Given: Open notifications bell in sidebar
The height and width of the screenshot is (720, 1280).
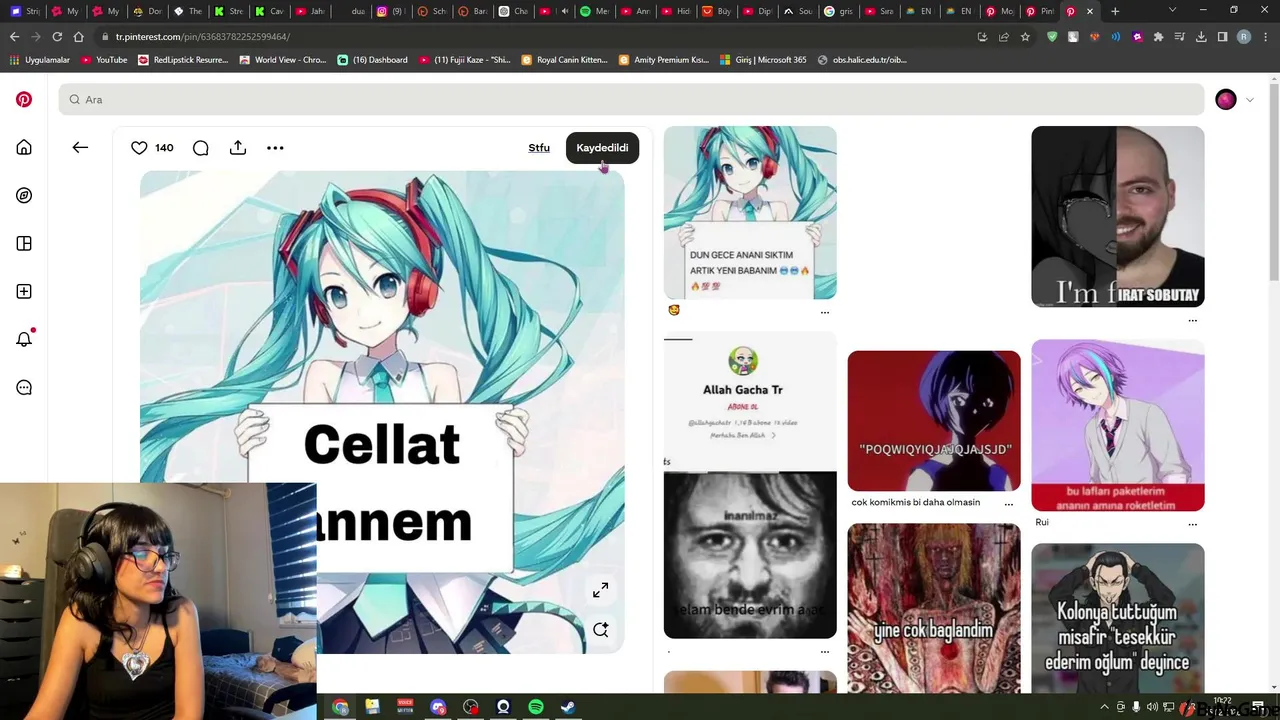Looking at the screenshot, I should tap(24, 339).
